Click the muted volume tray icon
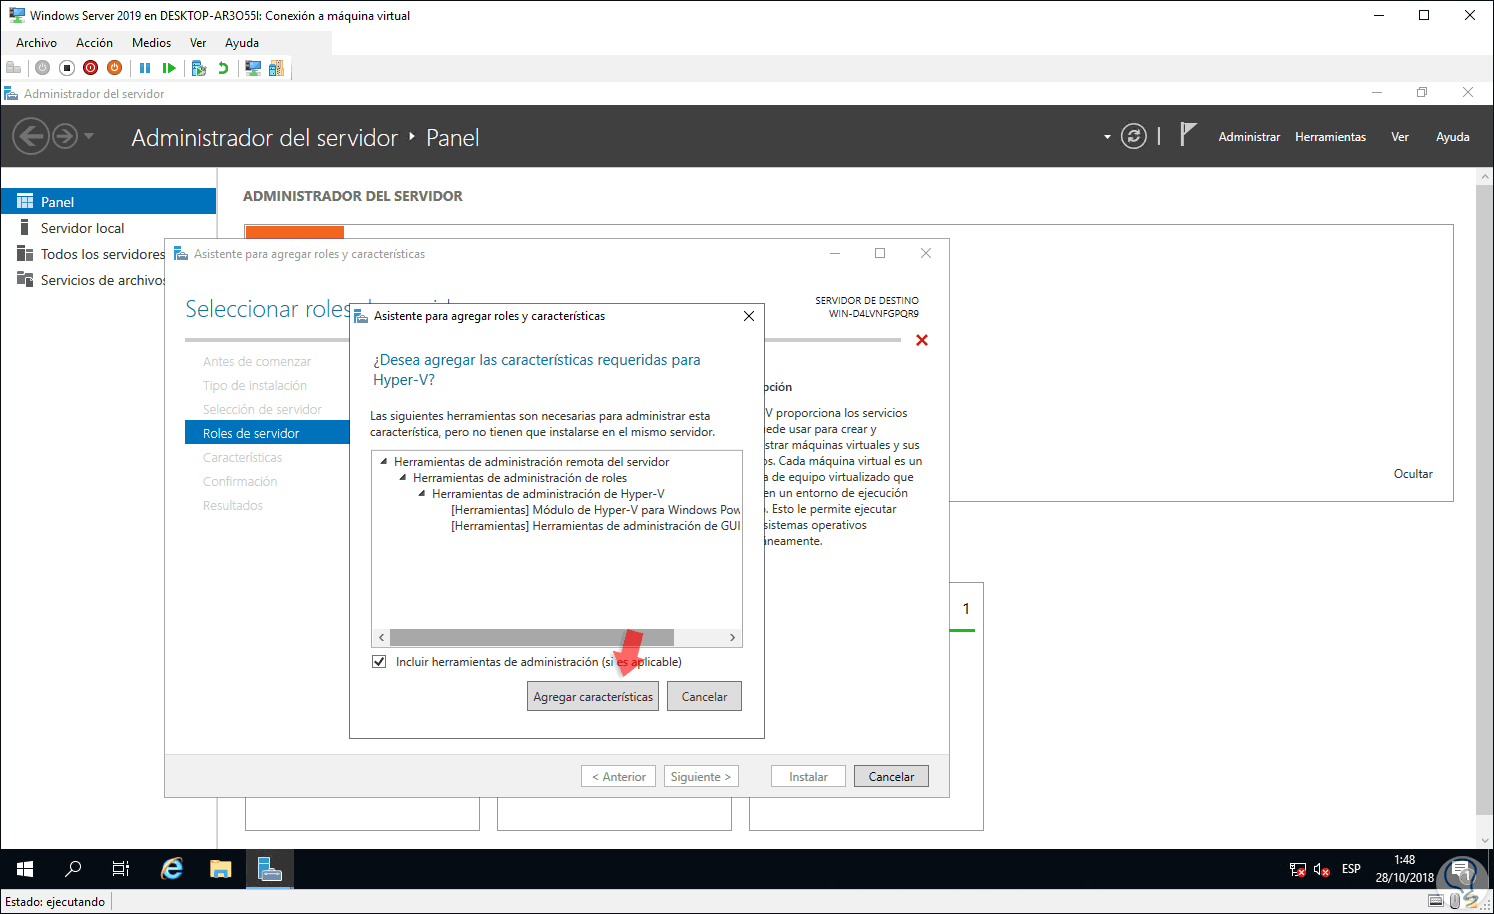Image resolution: width=1494 pixels, height=914 pixels. 1321,869
